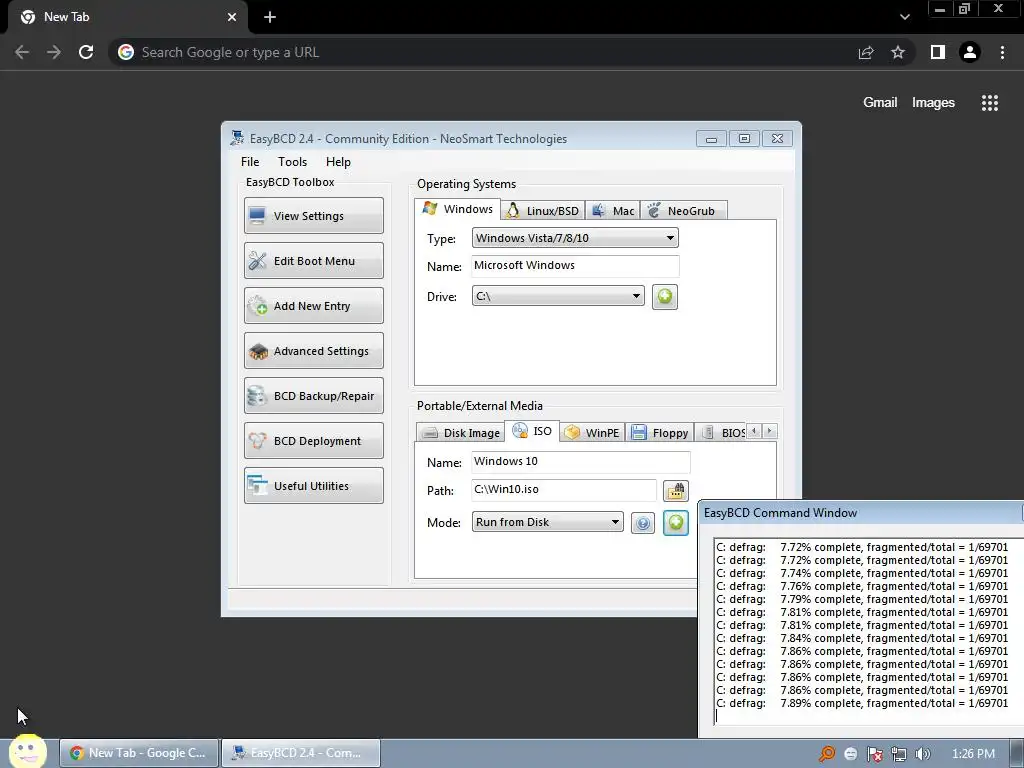The image size is (1024, 768).
Task: Open the Help menu in EasyBCD
Action: pos(338,162)
